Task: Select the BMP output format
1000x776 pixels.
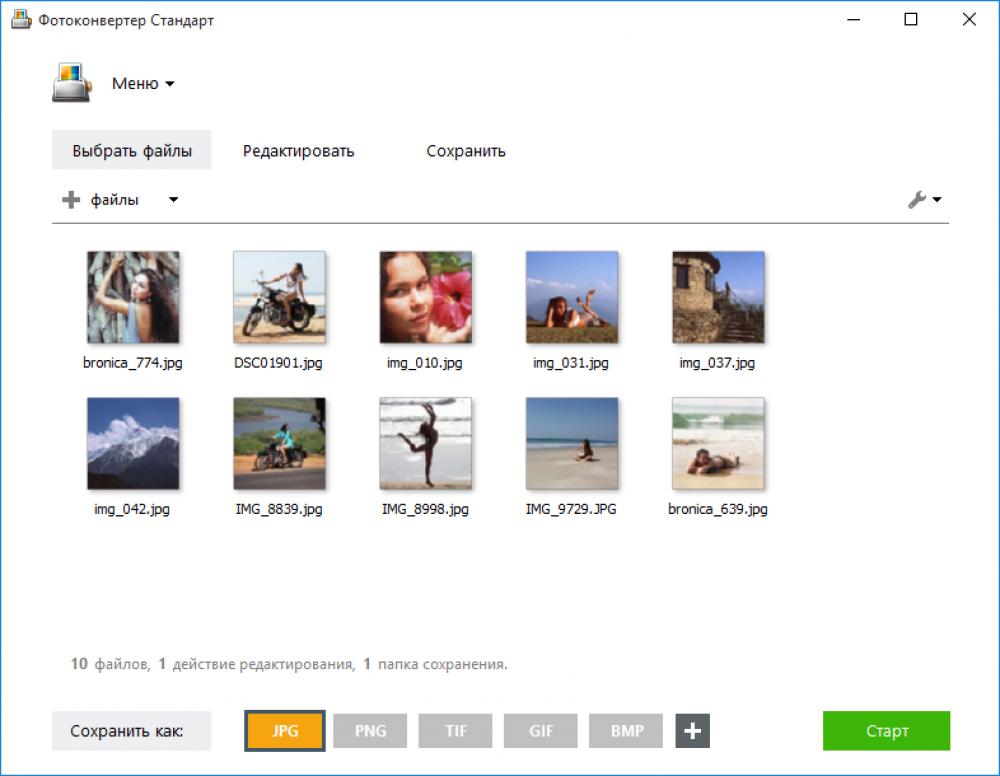Action: [626, 731]
